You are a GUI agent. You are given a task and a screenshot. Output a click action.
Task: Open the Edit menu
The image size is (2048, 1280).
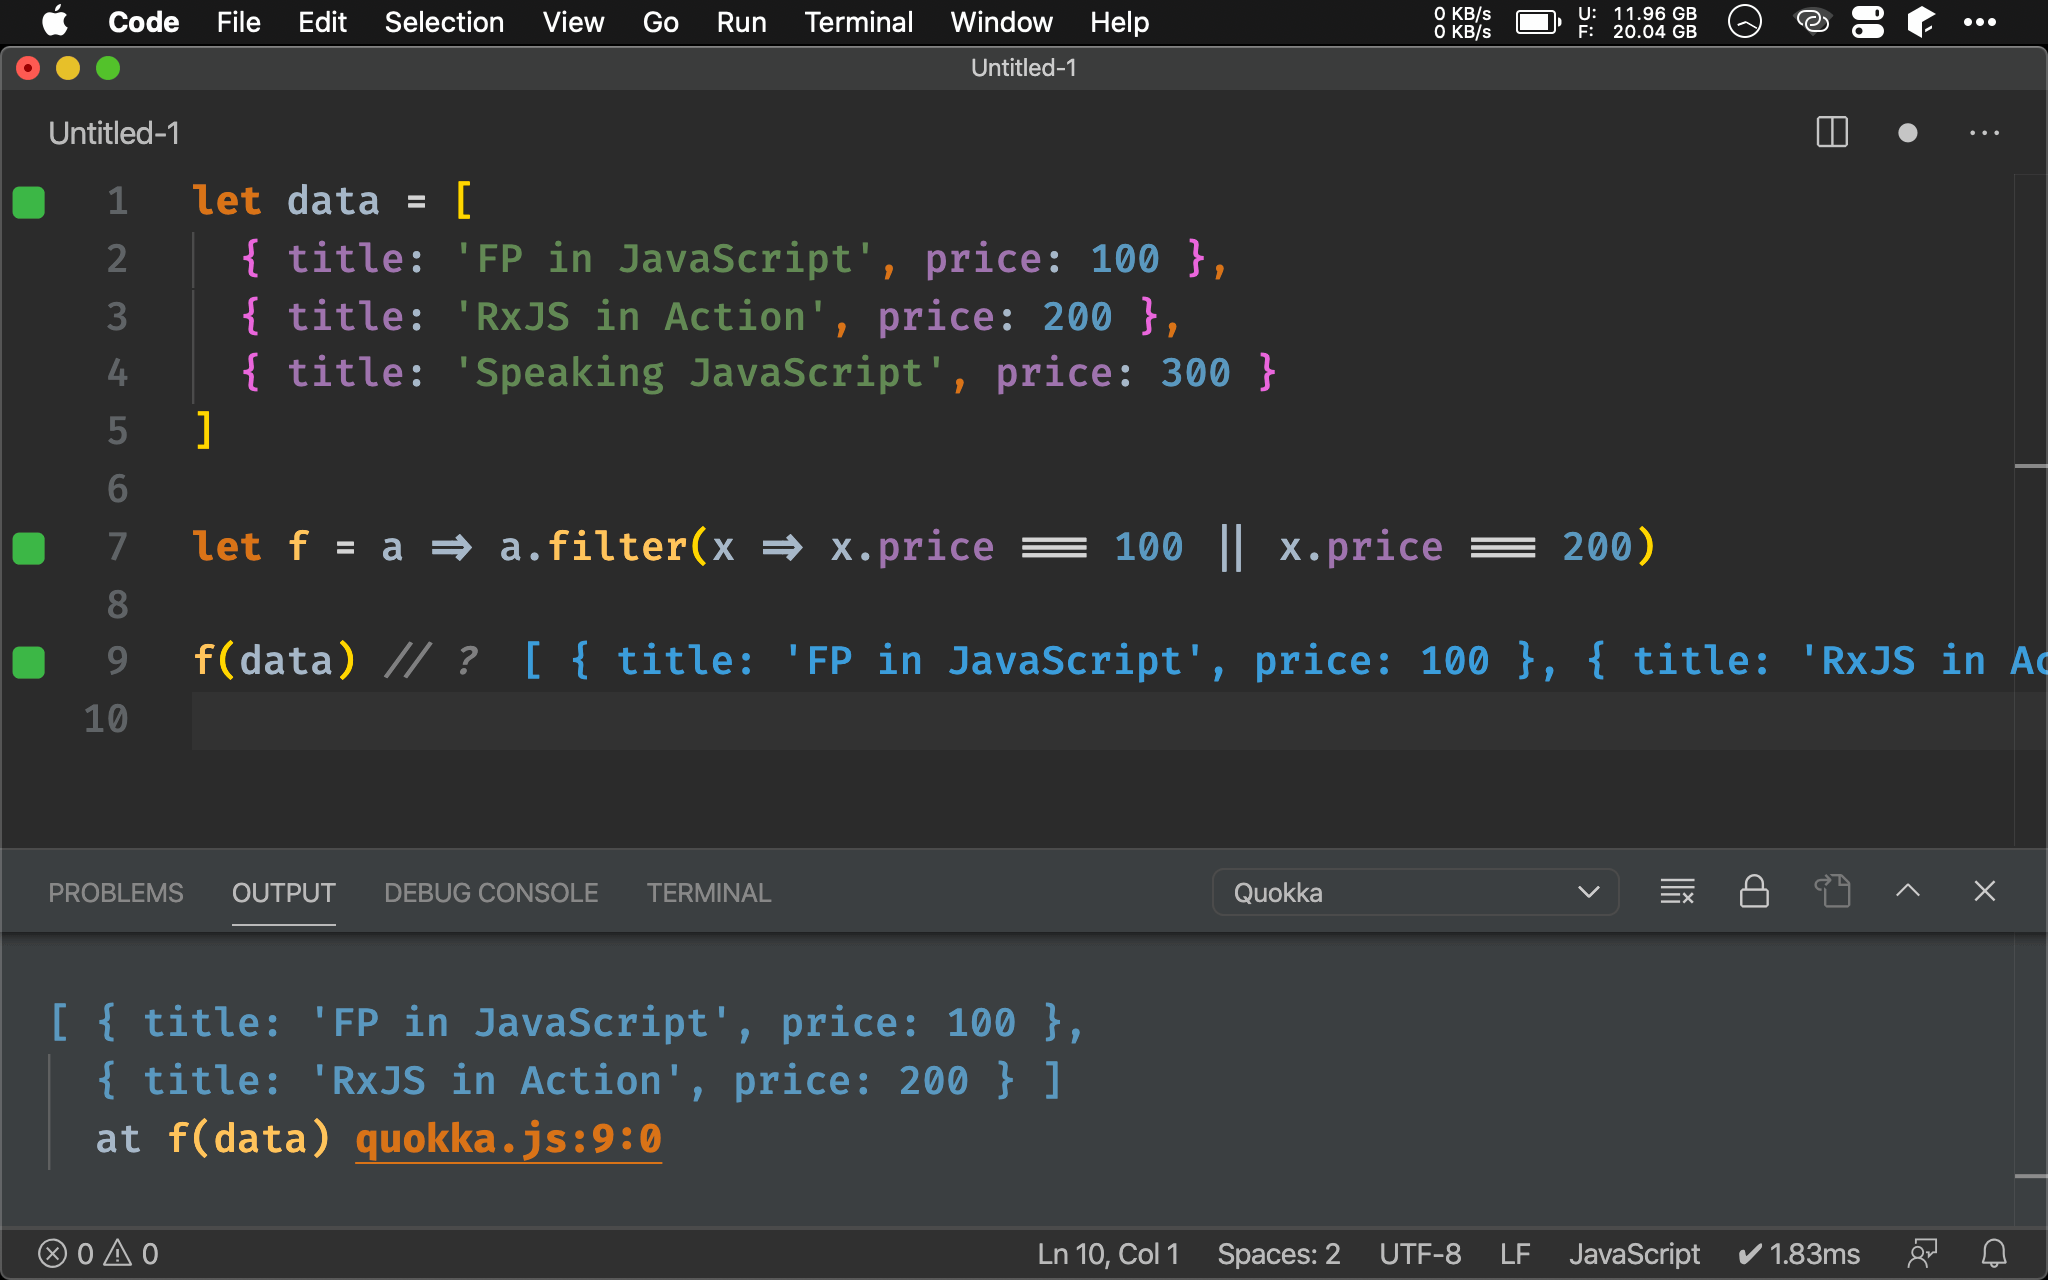322,22
